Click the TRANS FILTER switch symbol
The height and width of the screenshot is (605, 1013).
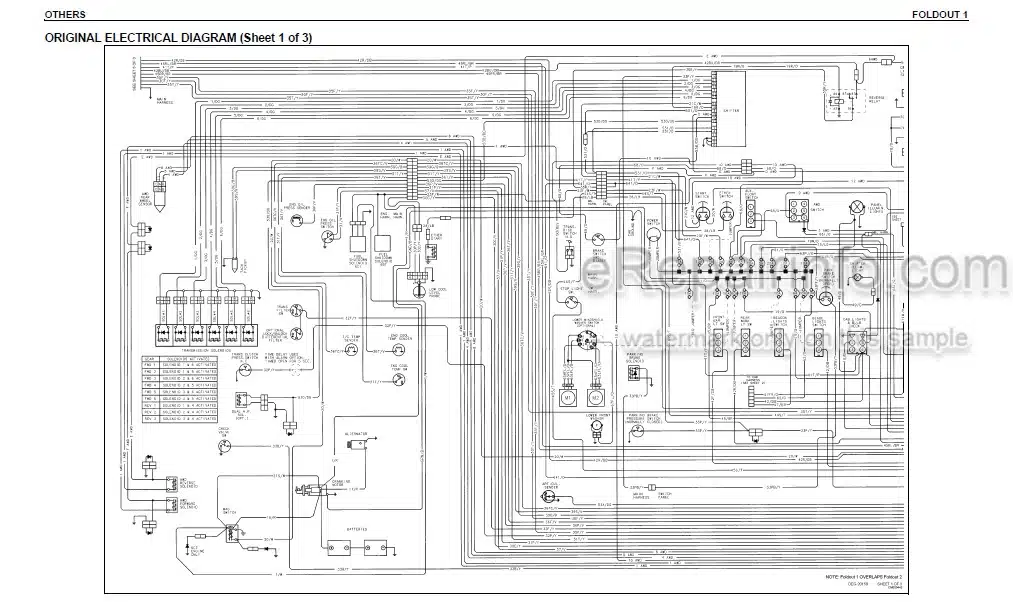297,311
